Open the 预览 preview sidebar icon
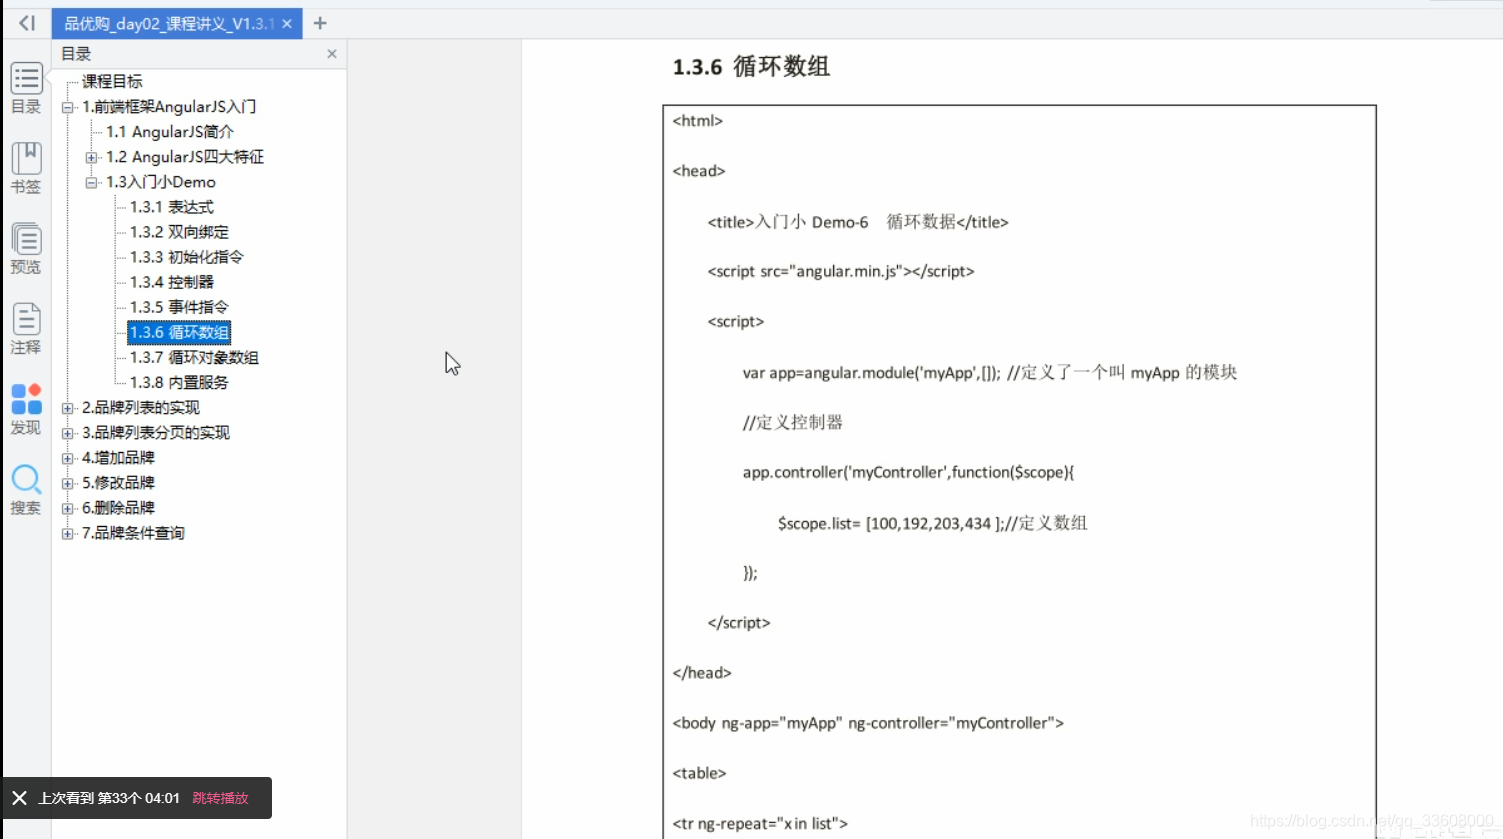 pyautogui.click(x=26, y=248)
